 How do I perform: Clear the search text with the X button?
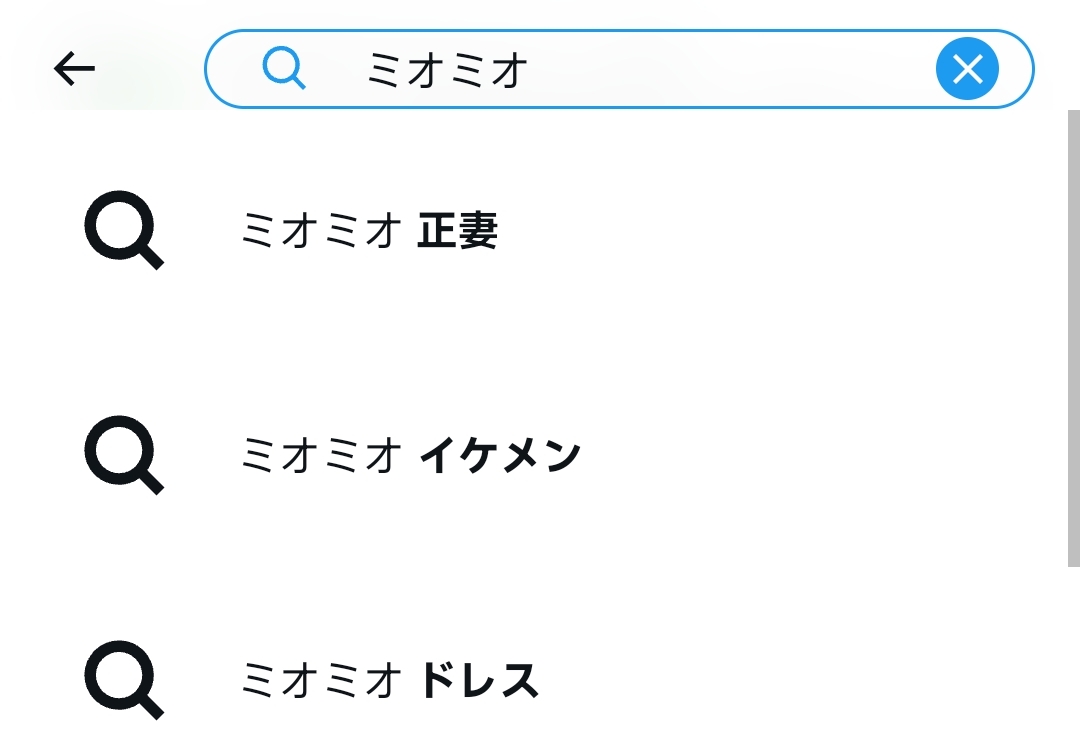[x=967, y=69]
